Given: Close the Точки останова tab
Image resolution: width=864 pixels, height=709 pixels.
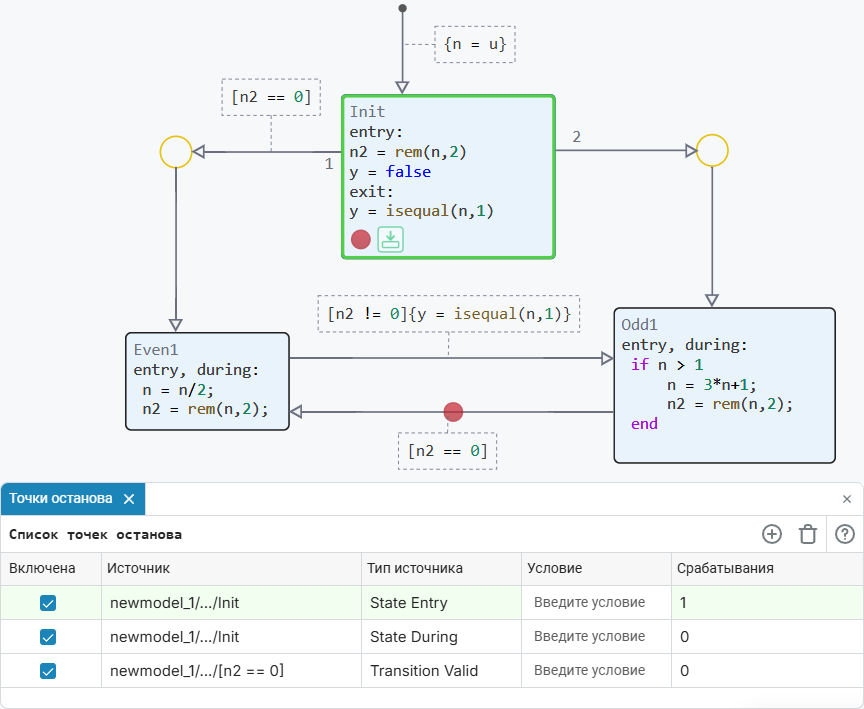Looking at the screenshot, I should coord(129,499).
